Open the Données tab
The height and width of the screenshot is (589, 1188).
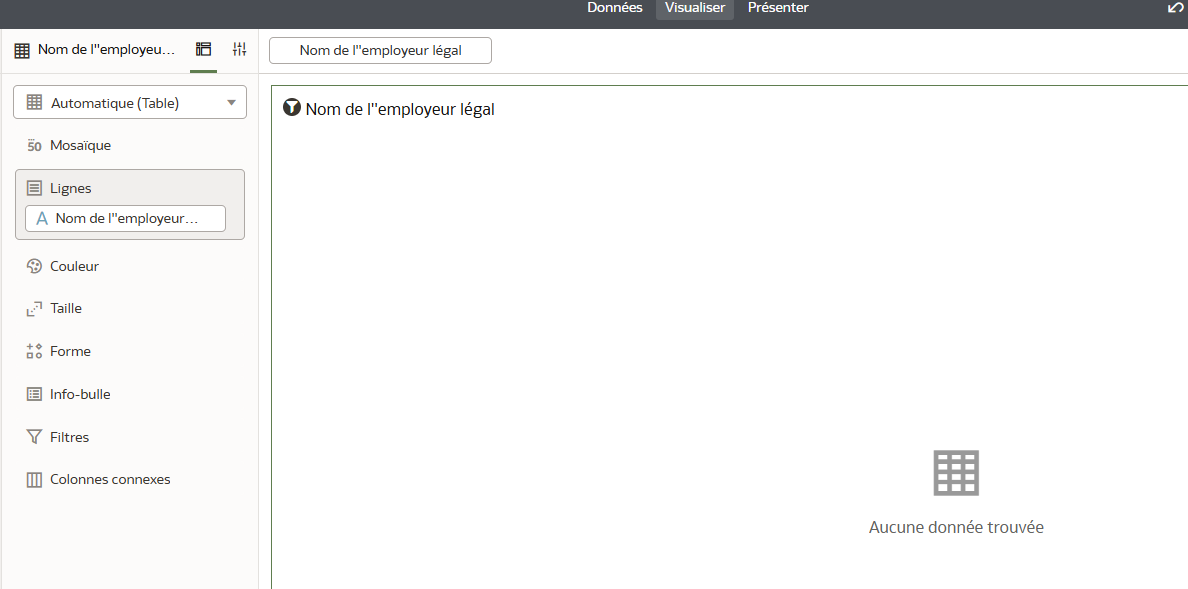[x=614, y=8]
